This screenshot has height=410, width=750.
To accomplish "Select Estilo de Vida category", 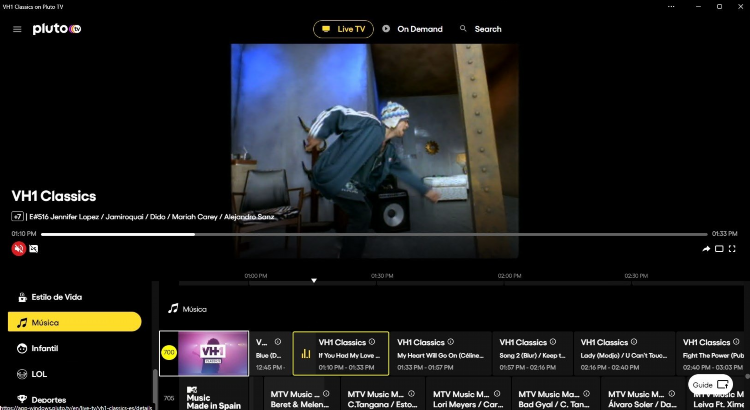I will coord(75,297).
